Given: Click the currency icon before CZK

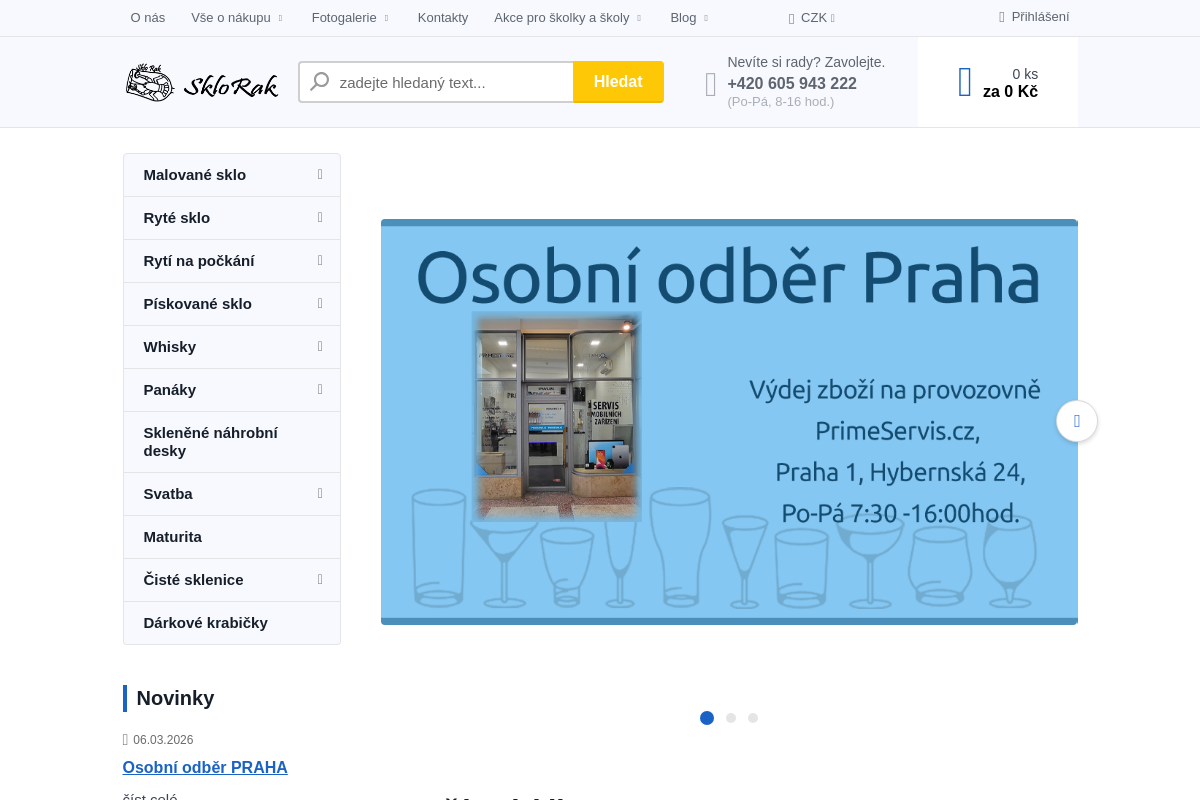Looking at the screenshot, I should click(x=791, y=18).
